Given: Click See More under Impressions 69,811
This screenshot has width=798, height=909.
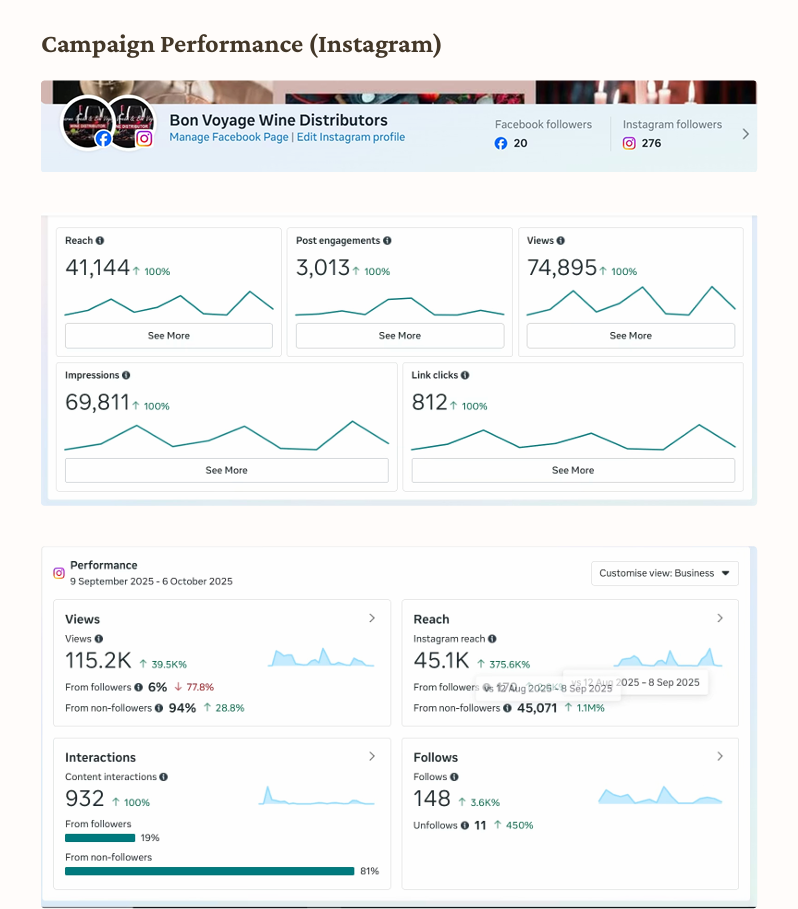Looking at the screenshot, I should coord(227,470).
